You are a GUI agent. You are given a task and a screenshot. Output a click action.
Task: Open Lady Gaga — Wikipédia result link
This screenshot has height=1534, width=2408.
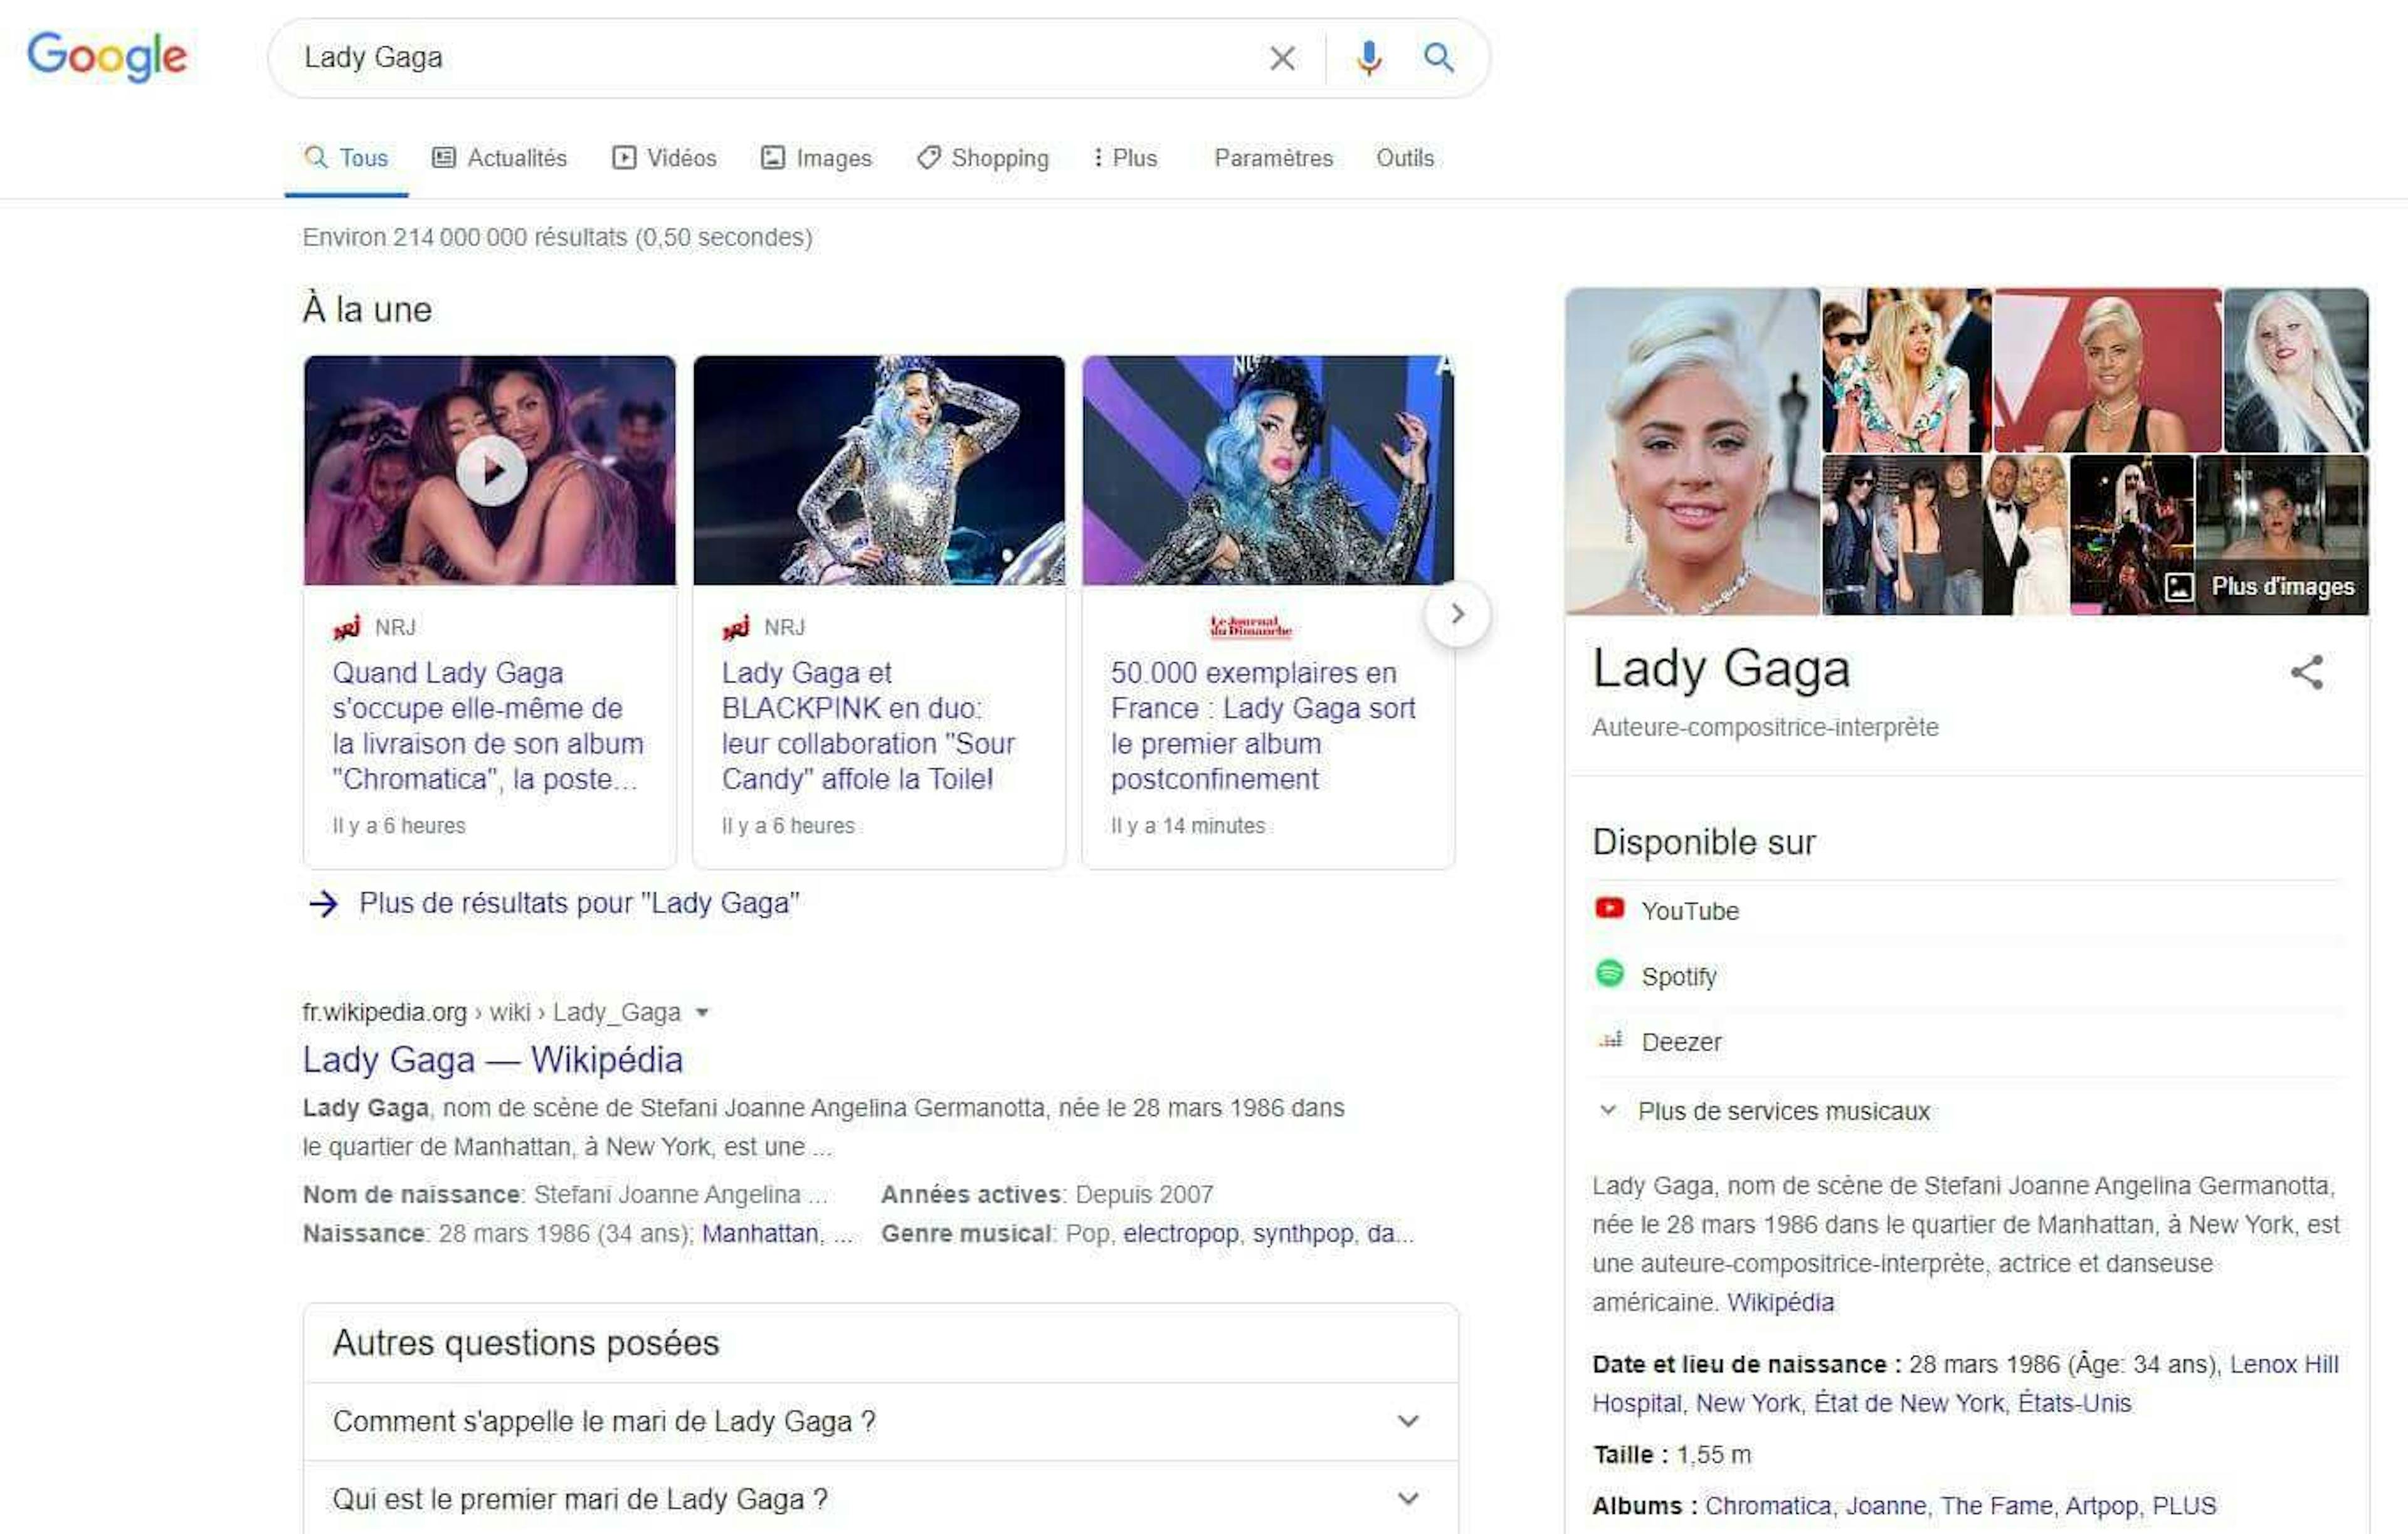(x=492, y=1060)
